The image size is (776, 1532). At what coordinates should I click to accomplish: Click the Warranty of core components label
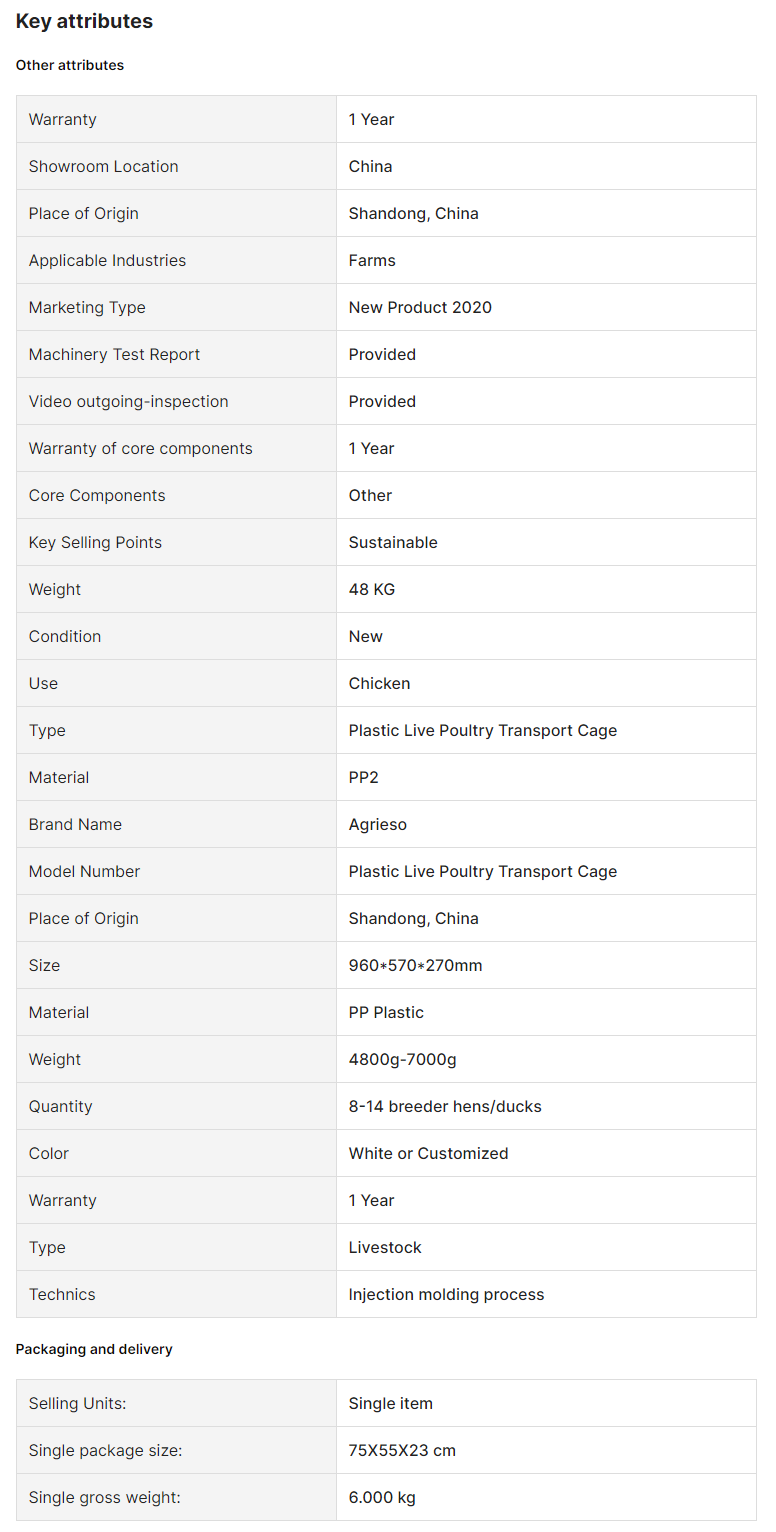coord(140,448)
